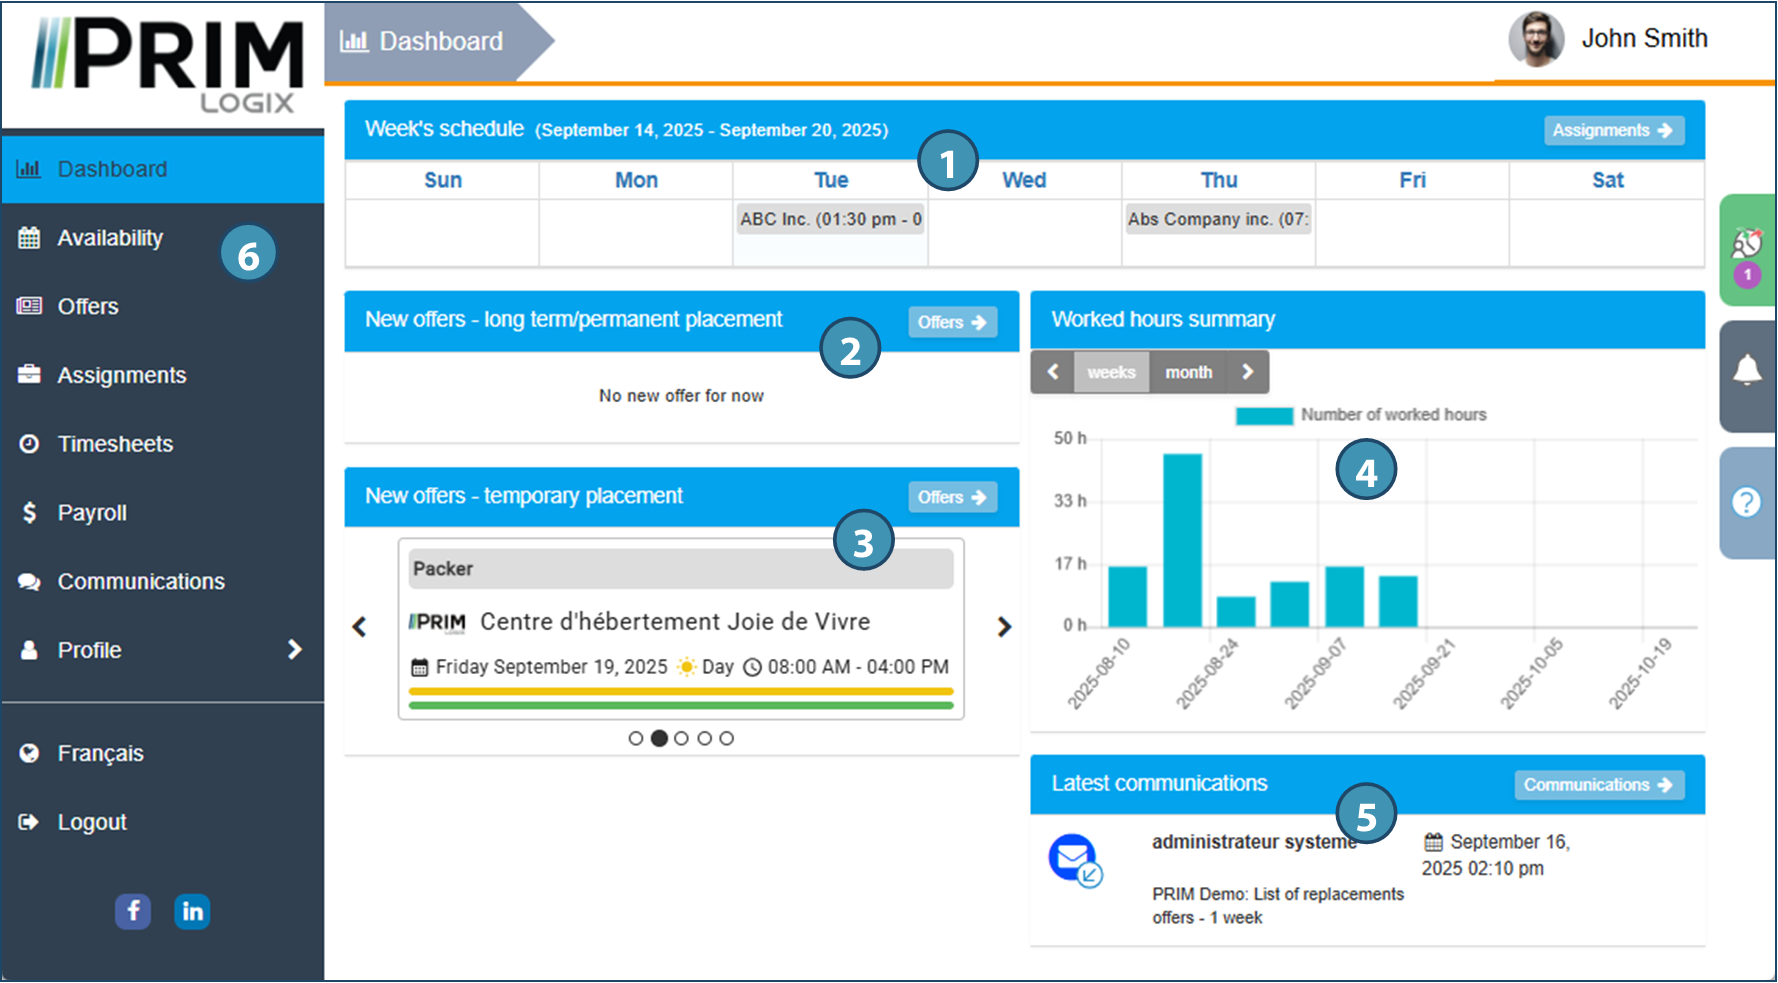Click the Communications button in Latest communications
1778x983 pixels.
point(1598,785)
